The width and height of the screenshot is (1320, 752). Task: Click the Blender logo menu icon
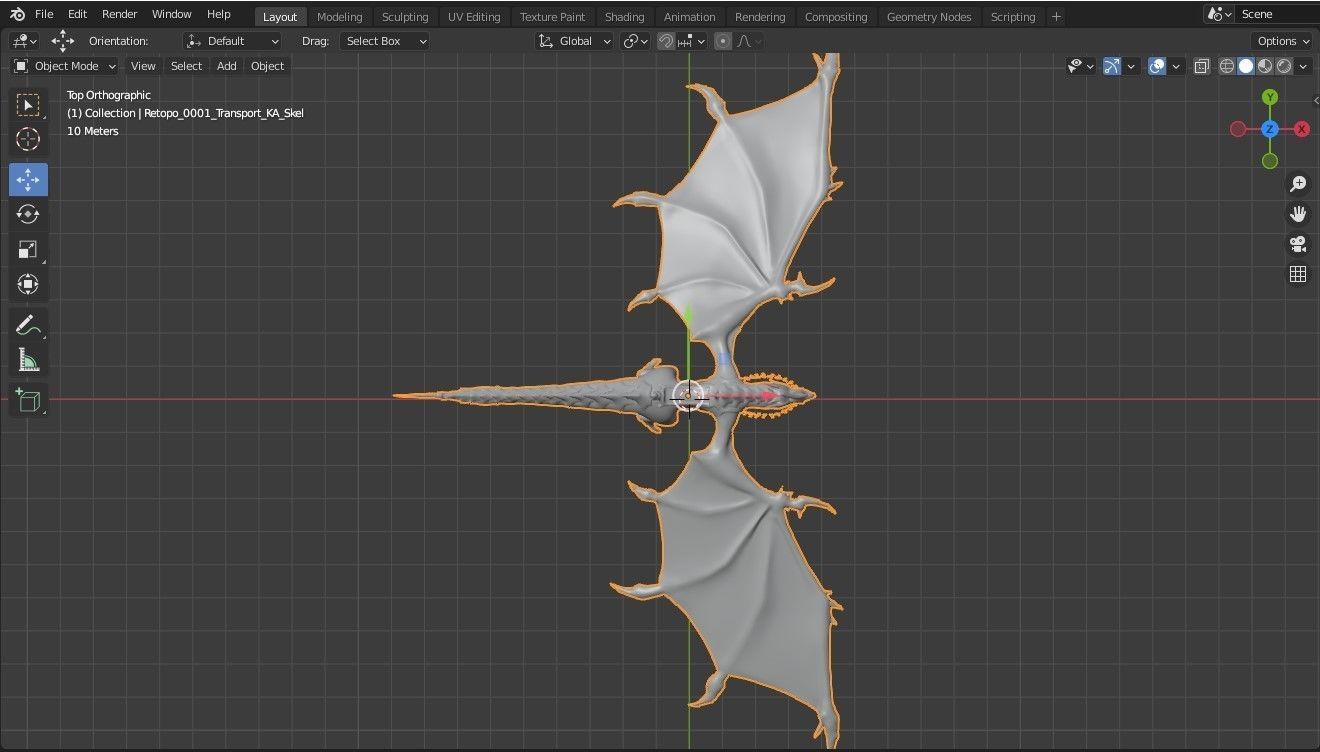[17, 14]
